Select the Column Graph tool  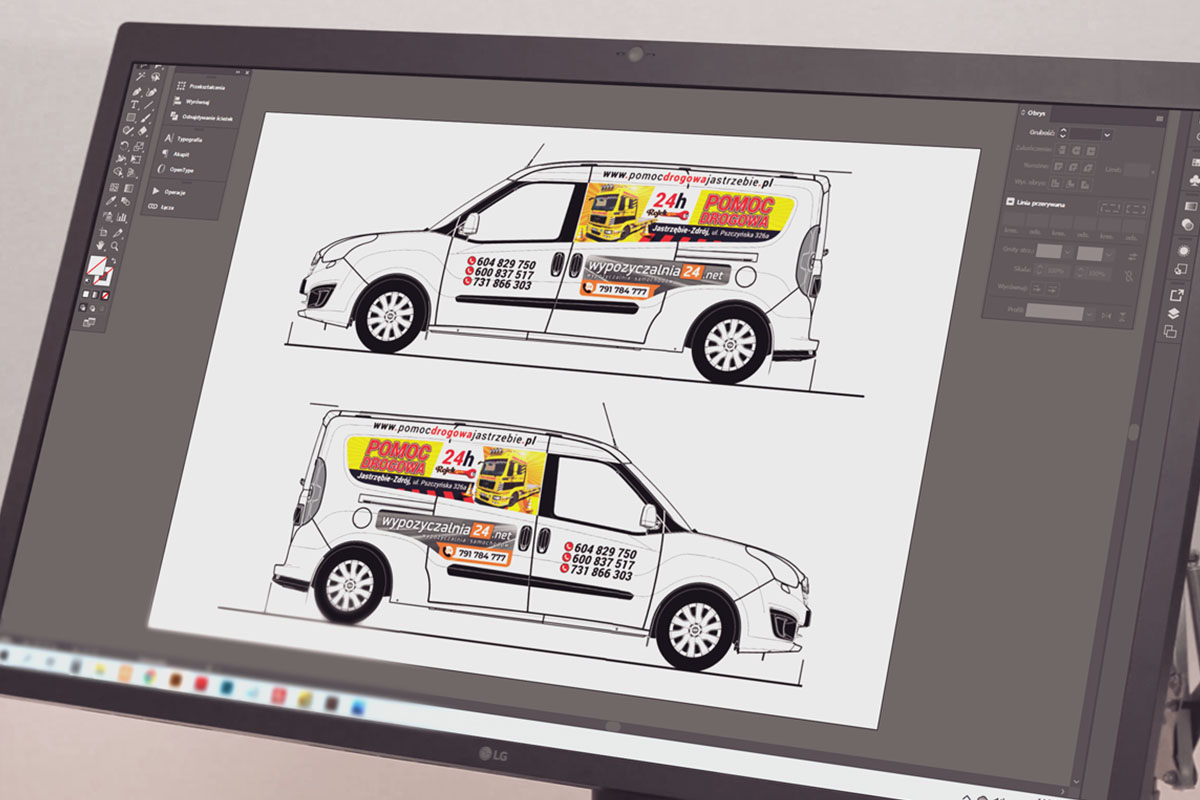click(123, 216)
